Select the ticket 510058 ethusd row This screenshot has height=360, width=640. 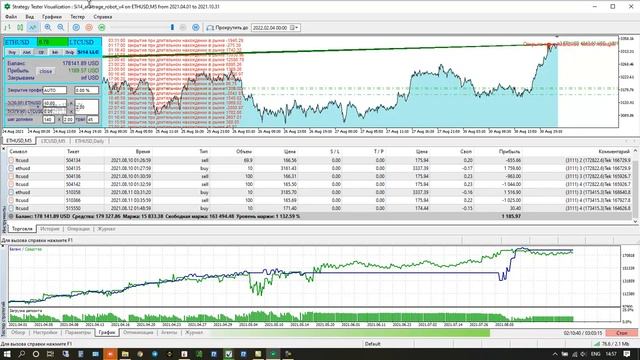[320, 192]
